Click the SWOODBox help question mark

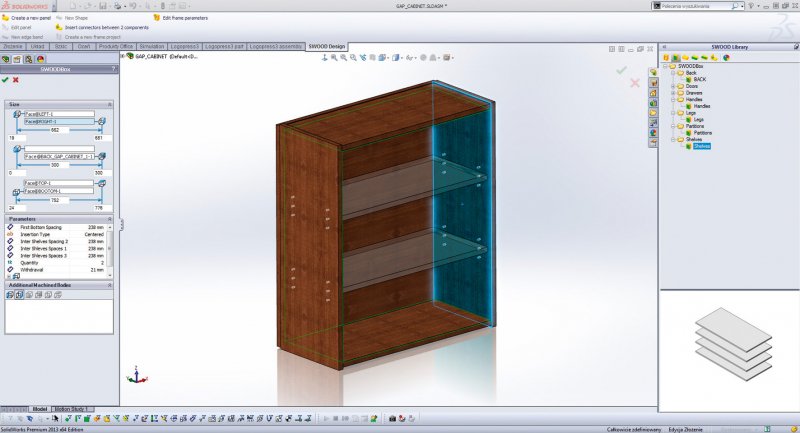click(x=113, y=69)
